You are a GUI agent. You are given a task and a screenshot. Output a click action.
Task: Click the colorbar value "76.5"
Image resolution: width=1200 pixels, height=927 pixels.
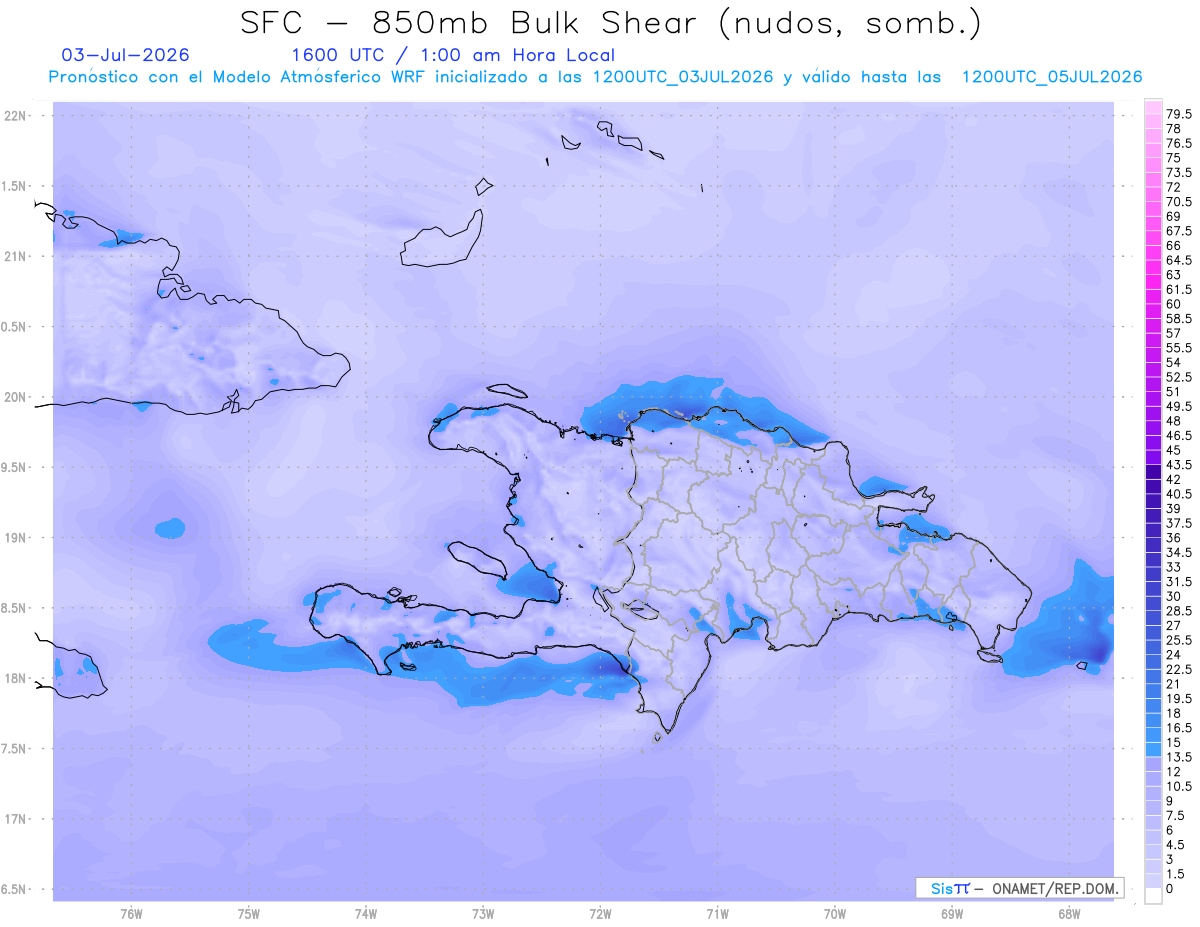pyautogui.click(x=1180, y=143)
